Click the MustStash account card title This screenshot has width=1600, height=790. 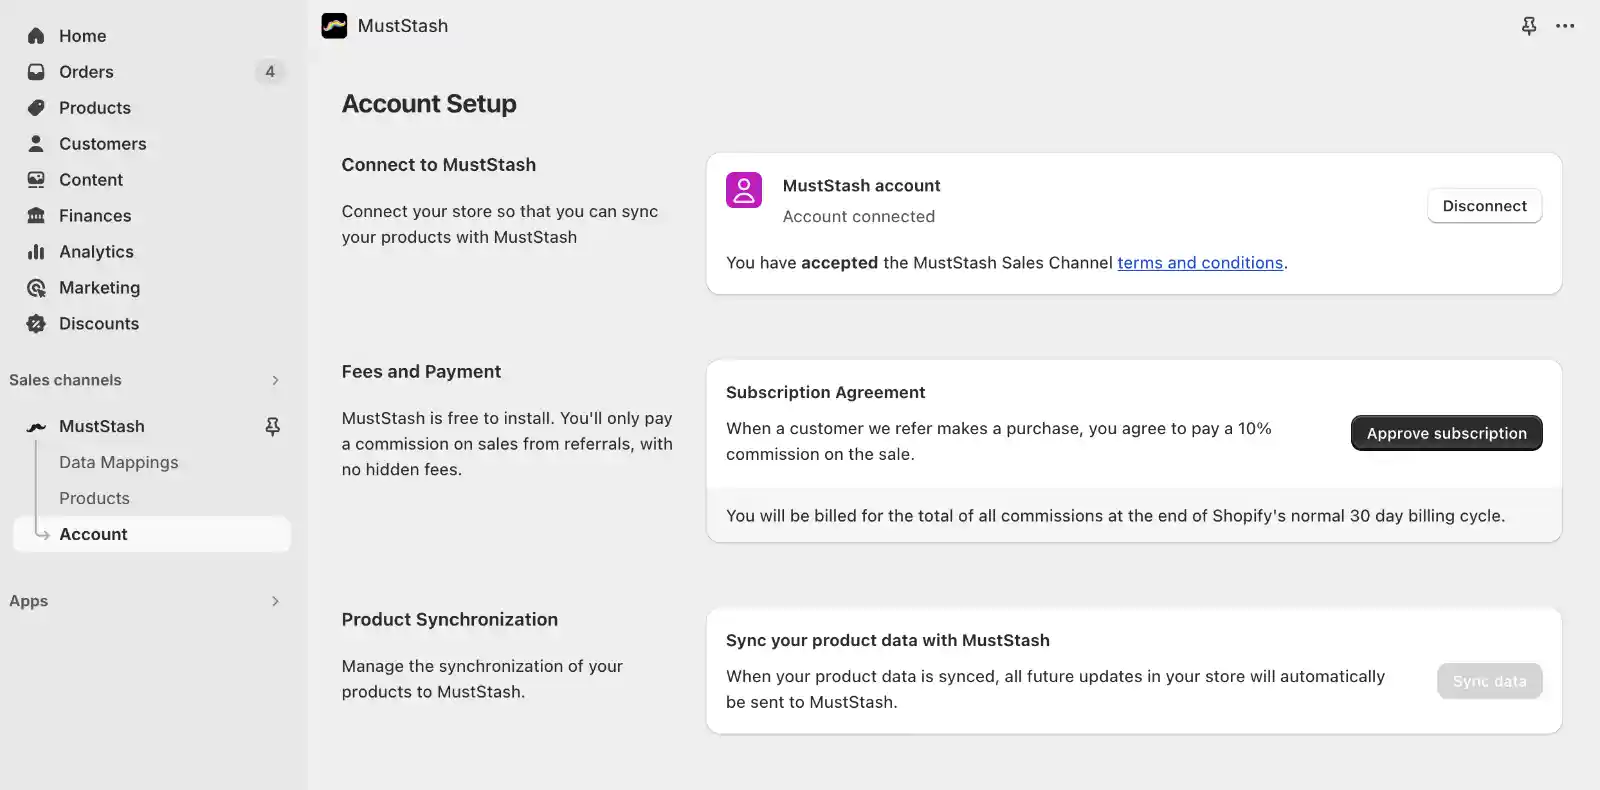861,186
